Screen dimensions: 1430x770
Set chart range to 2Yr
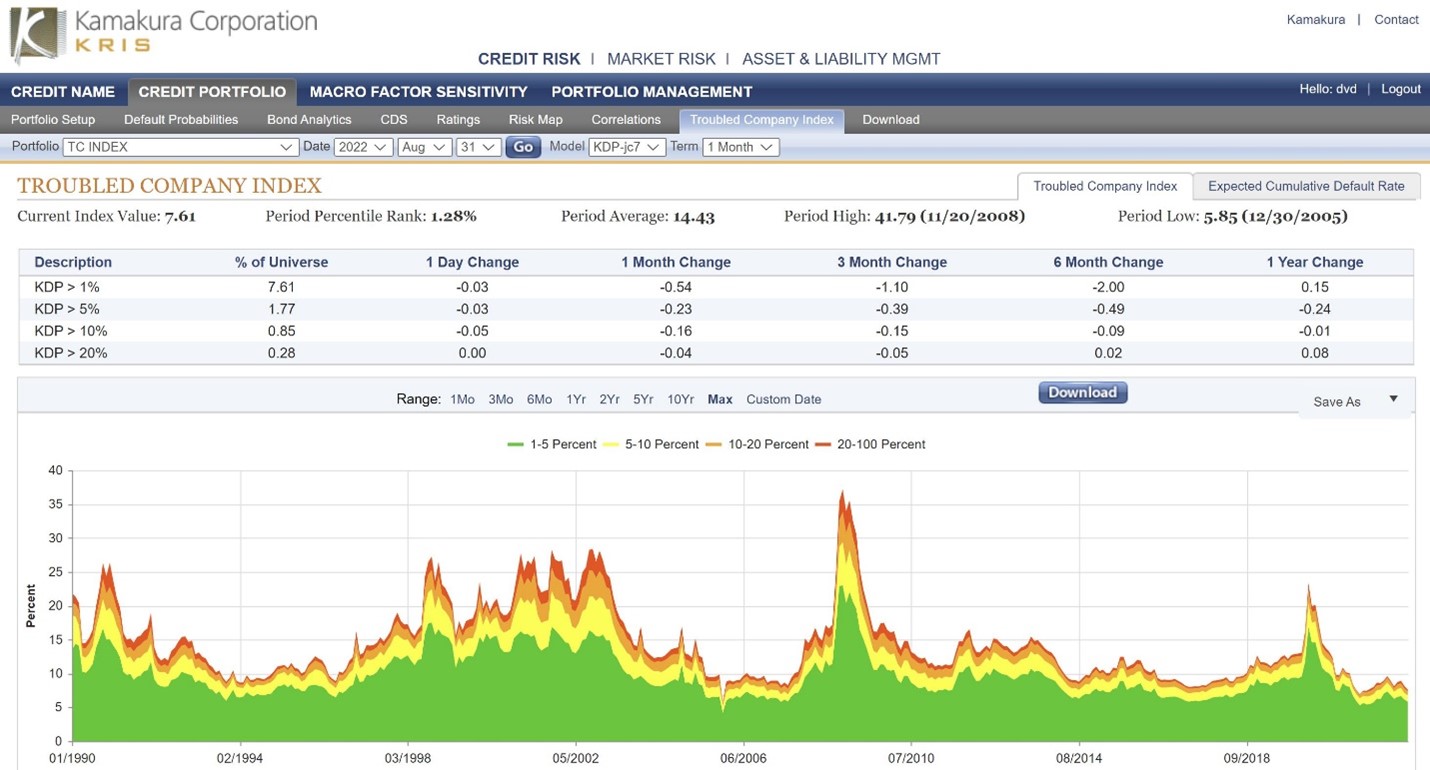(x=610, y=399)
